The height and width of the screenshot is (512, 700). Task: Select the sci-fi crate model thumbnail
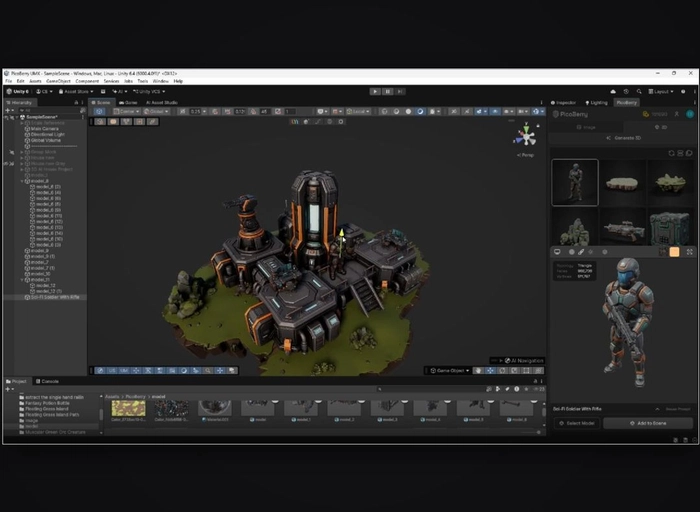(x=671, y=228)
